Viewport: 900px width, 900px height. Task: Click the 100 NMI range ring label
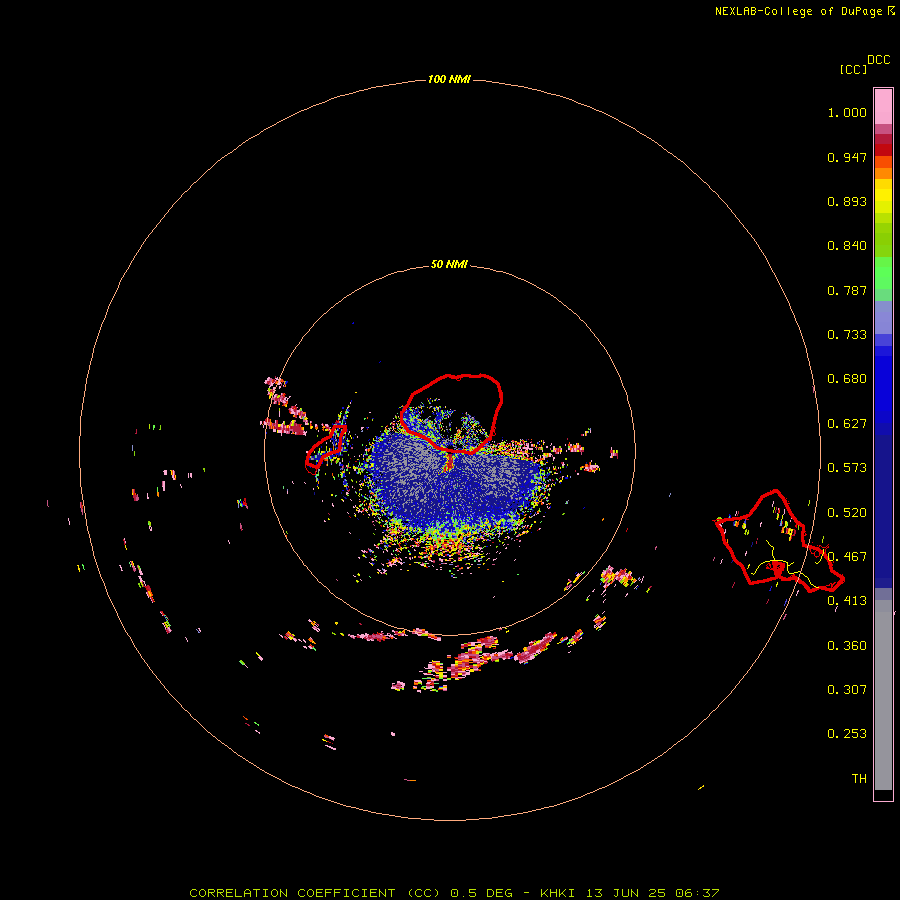point(449,79)
